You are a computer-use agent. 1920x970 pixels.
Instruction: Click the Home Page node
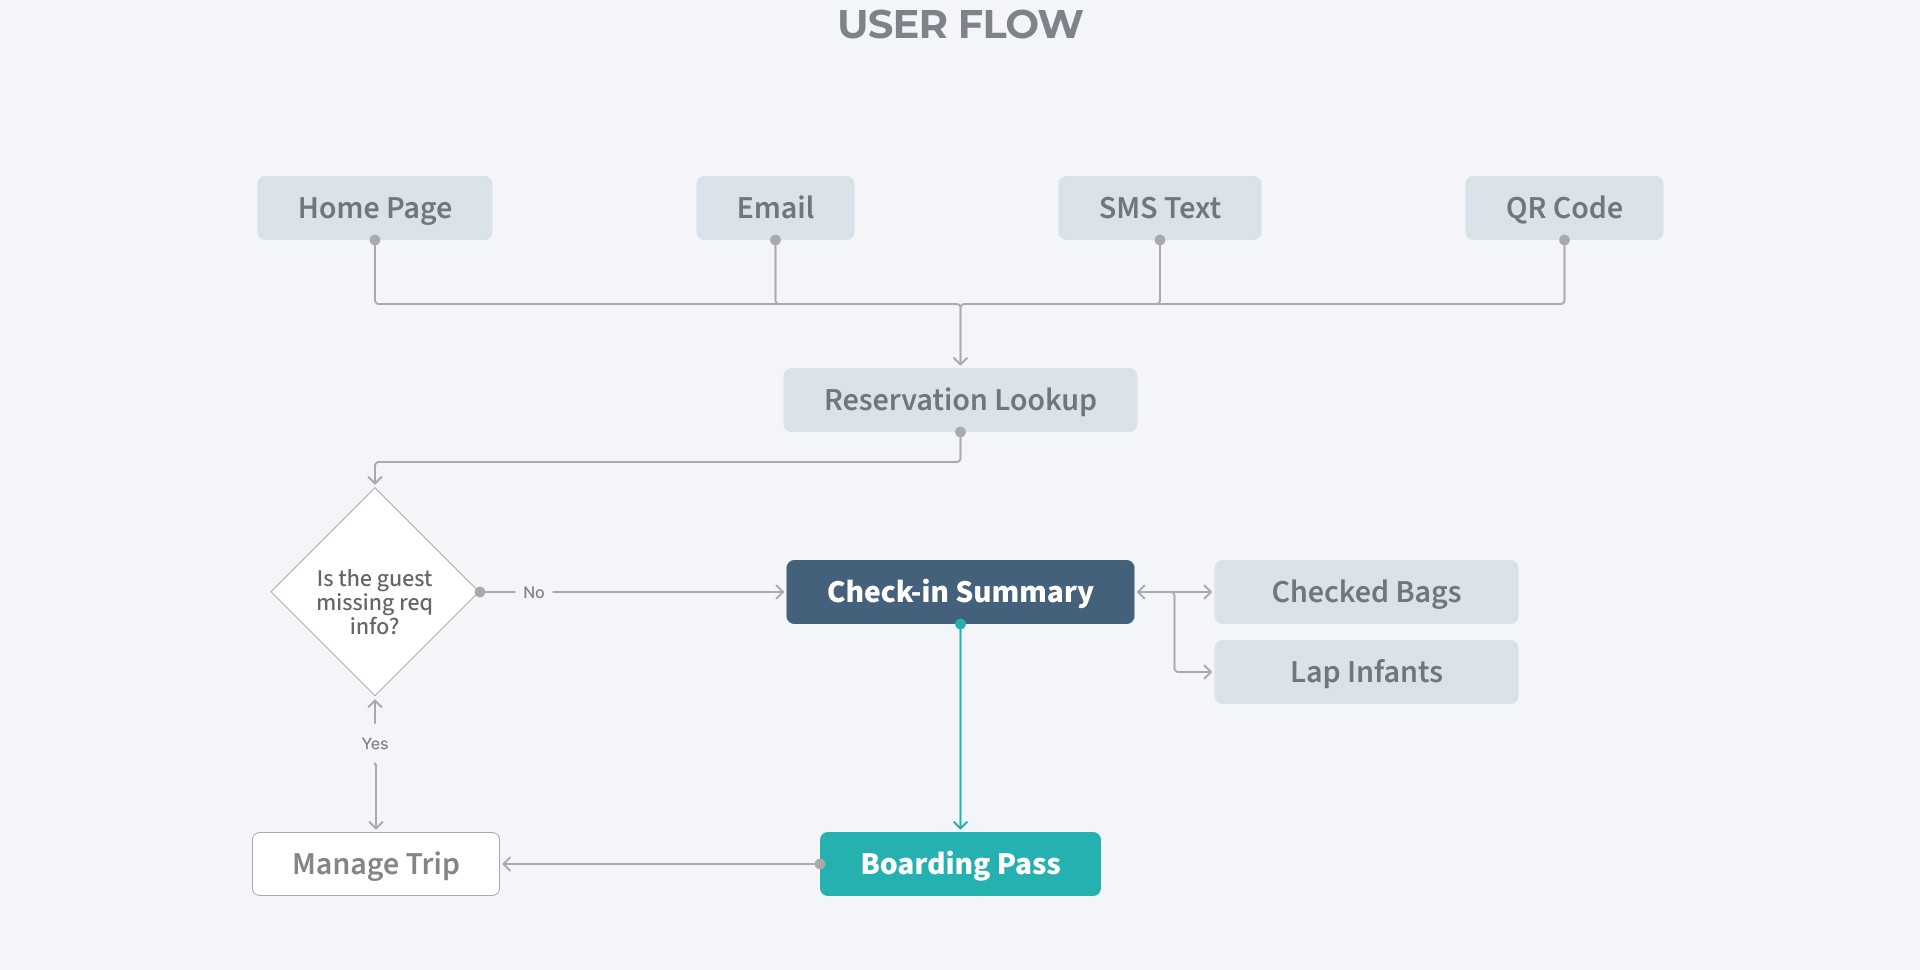tap(375, 208)
